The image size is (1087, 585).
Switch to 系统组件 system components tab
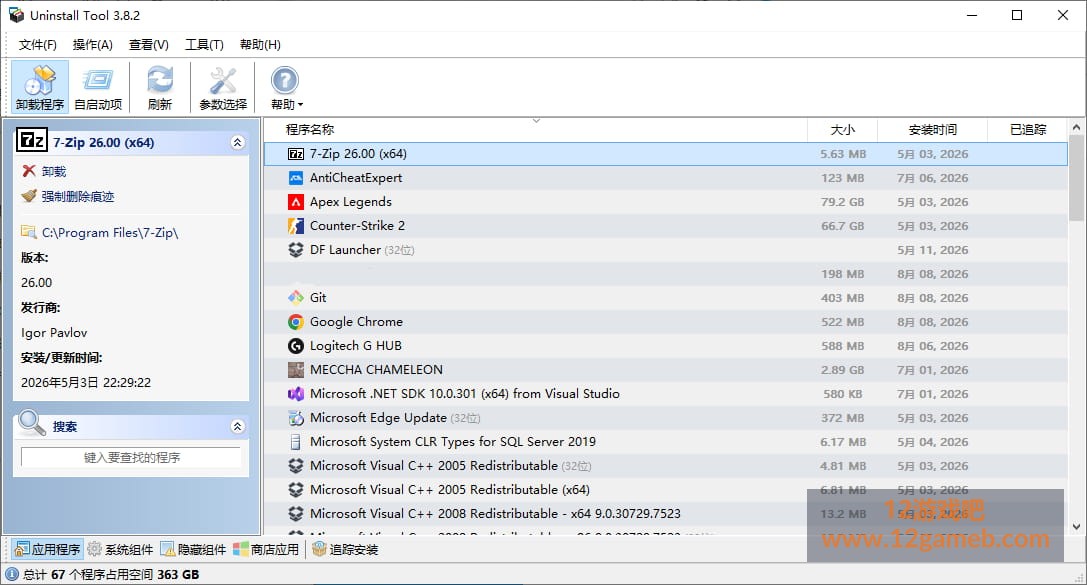tap(120, 549)
